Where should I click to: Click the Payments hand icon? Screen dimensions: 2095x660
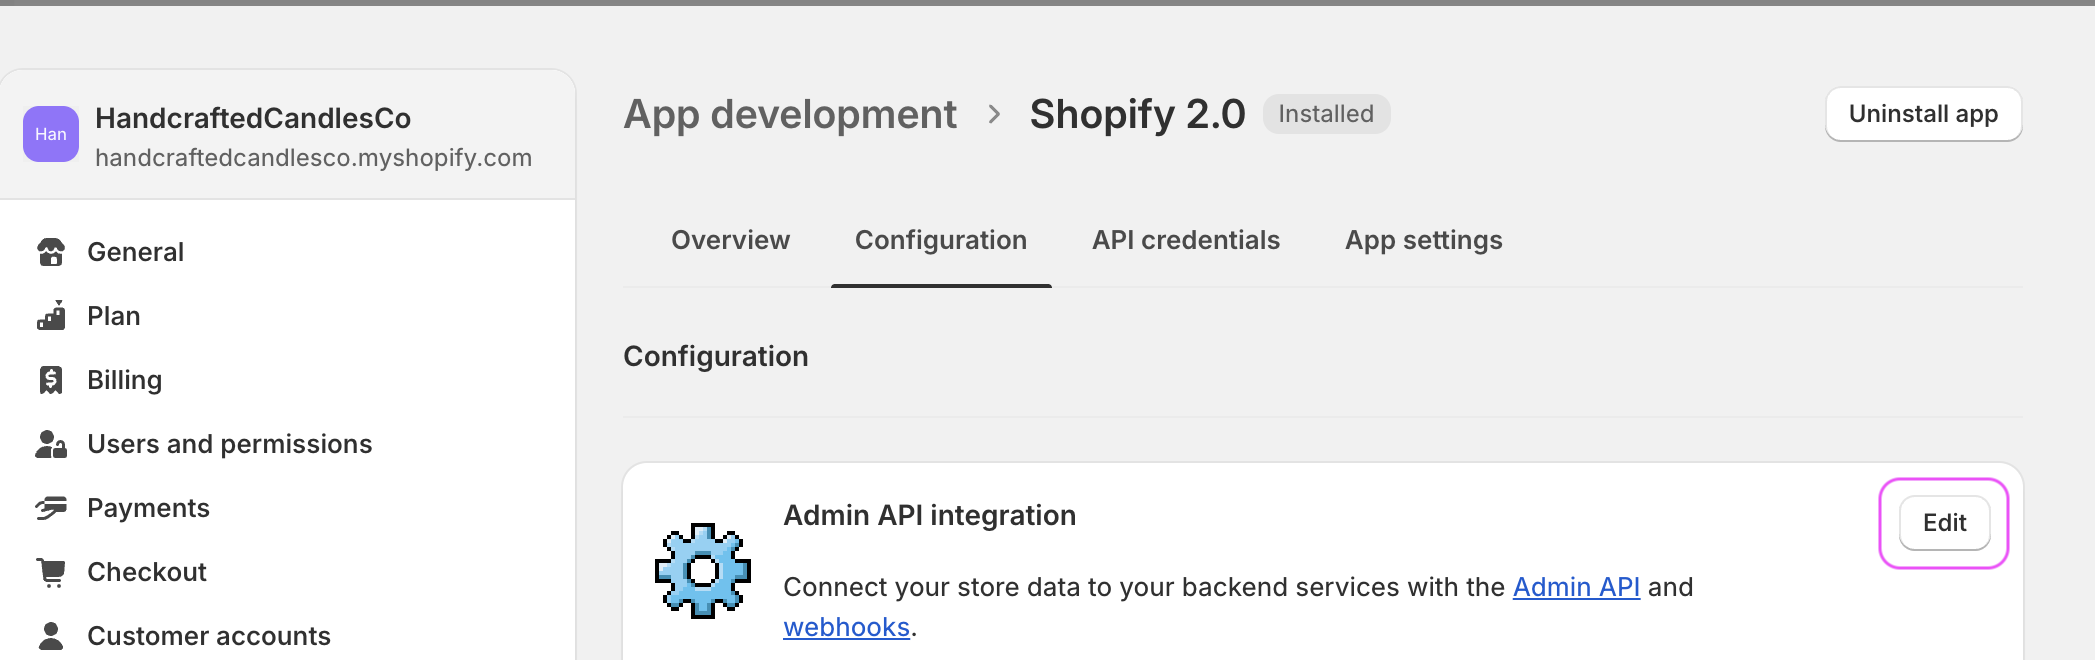click(51, 508)
